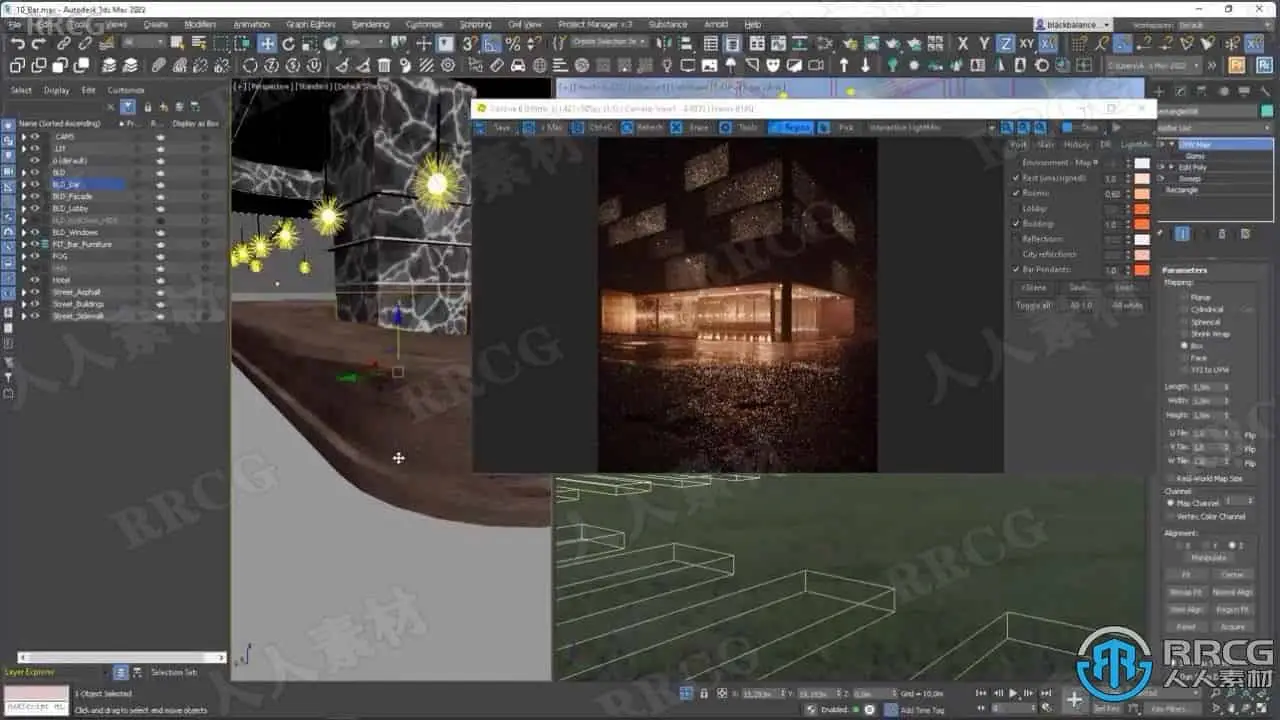Image resolution: width=1280 pixels, height=720 pixels.
Task: Toggle the Rest (unassigned) LightMix checkbox
Action: 1016,178
